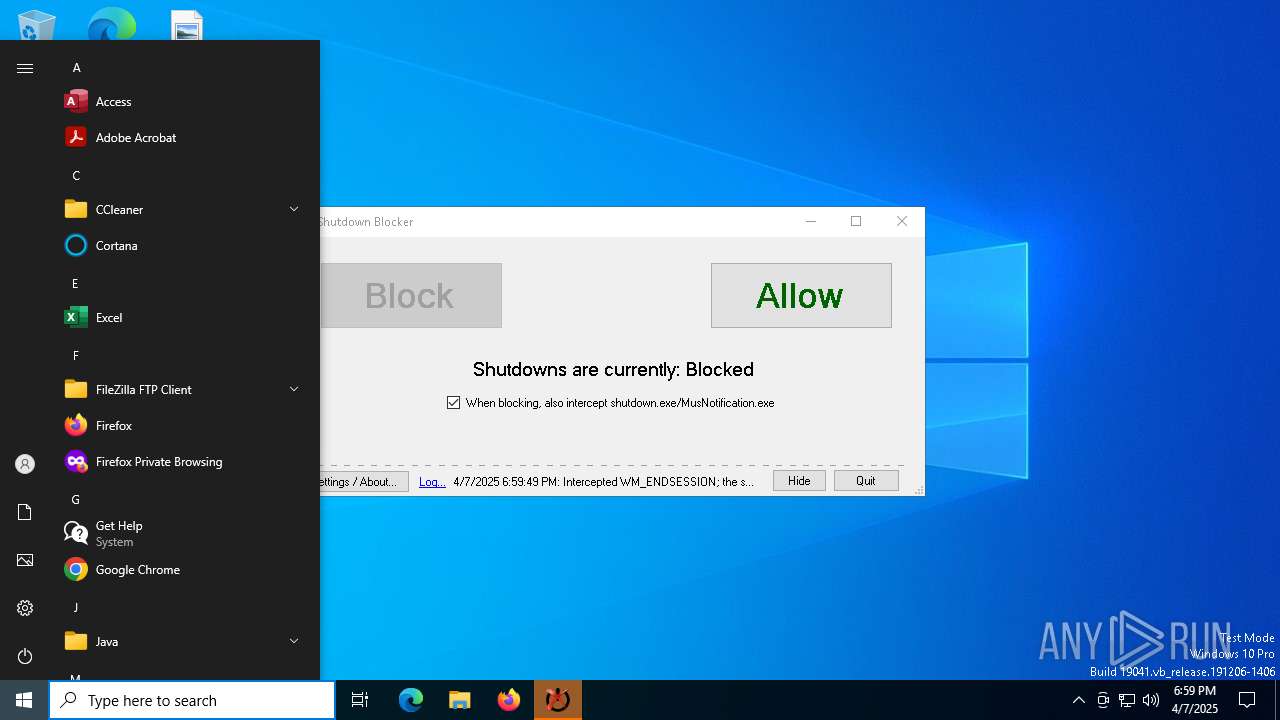Viewport: 1280px width, 720px height.
Task: Open Task View on the taskbar
Action: (360, 700)
